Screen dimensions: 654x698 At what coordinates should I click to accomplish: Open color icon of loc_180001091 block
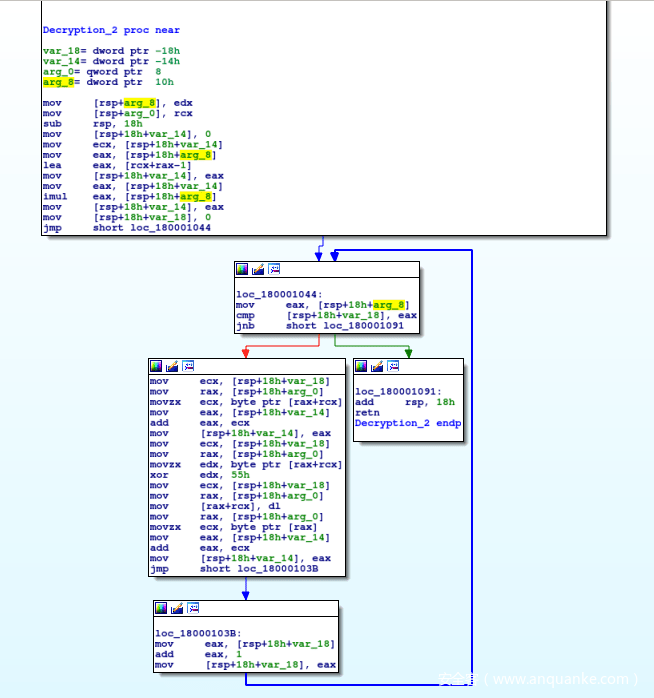[x=361, y=366]
